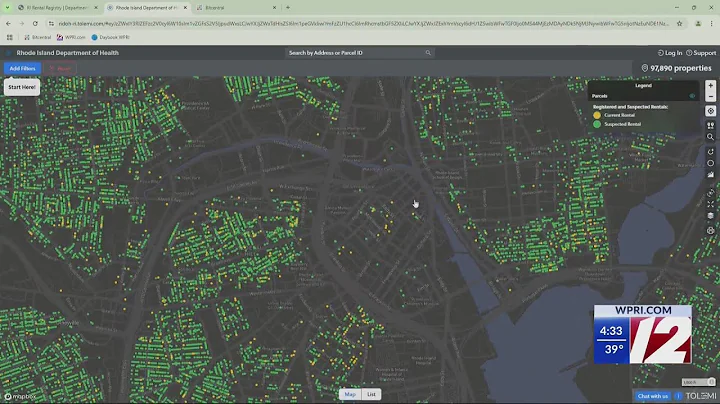Open the tab search dropdown arrow
The image size is (720, 404).
pos(7,7)
